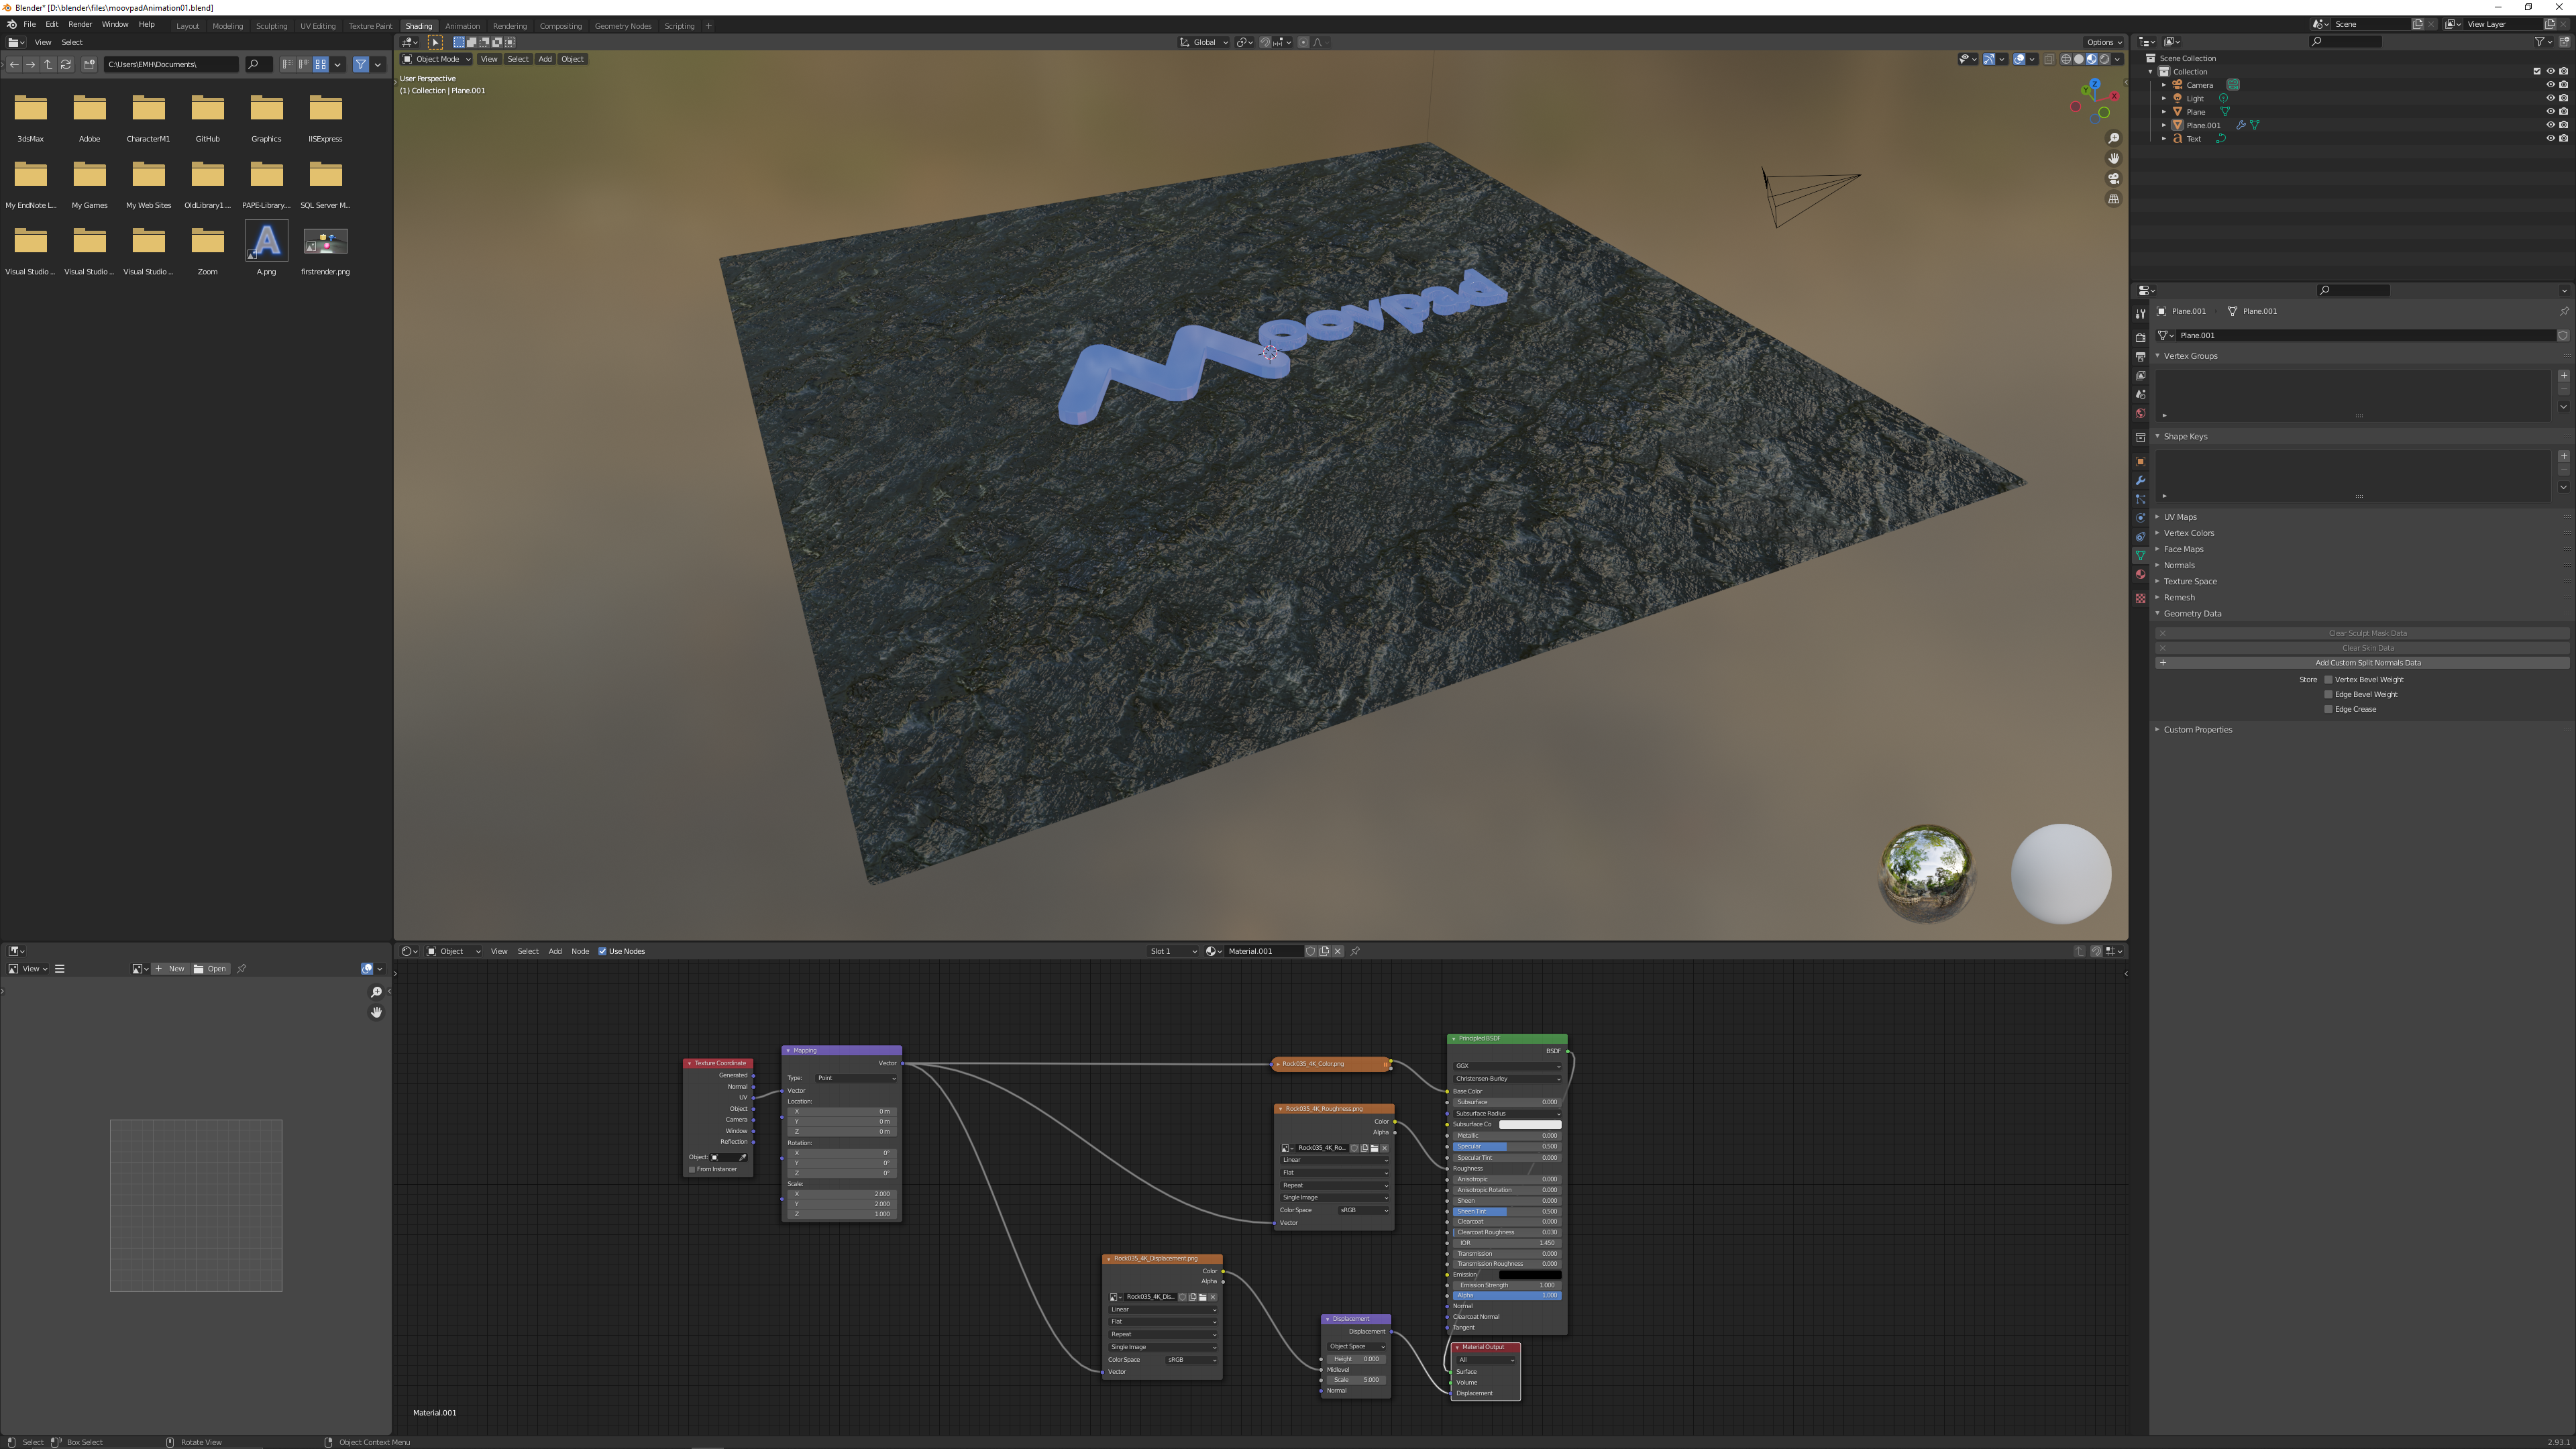Open the Tool properties tab
The width and height of the screenshot is (2576, 1449).
point(2140,314)
